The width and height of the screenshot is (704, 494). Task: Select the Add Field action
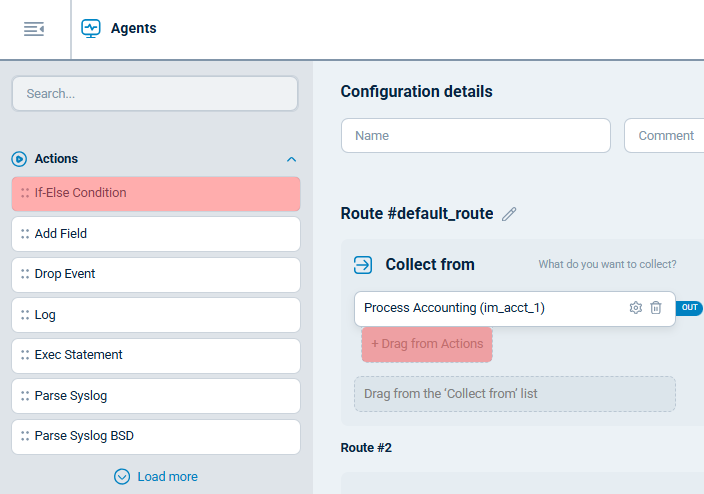coord(156,234)
